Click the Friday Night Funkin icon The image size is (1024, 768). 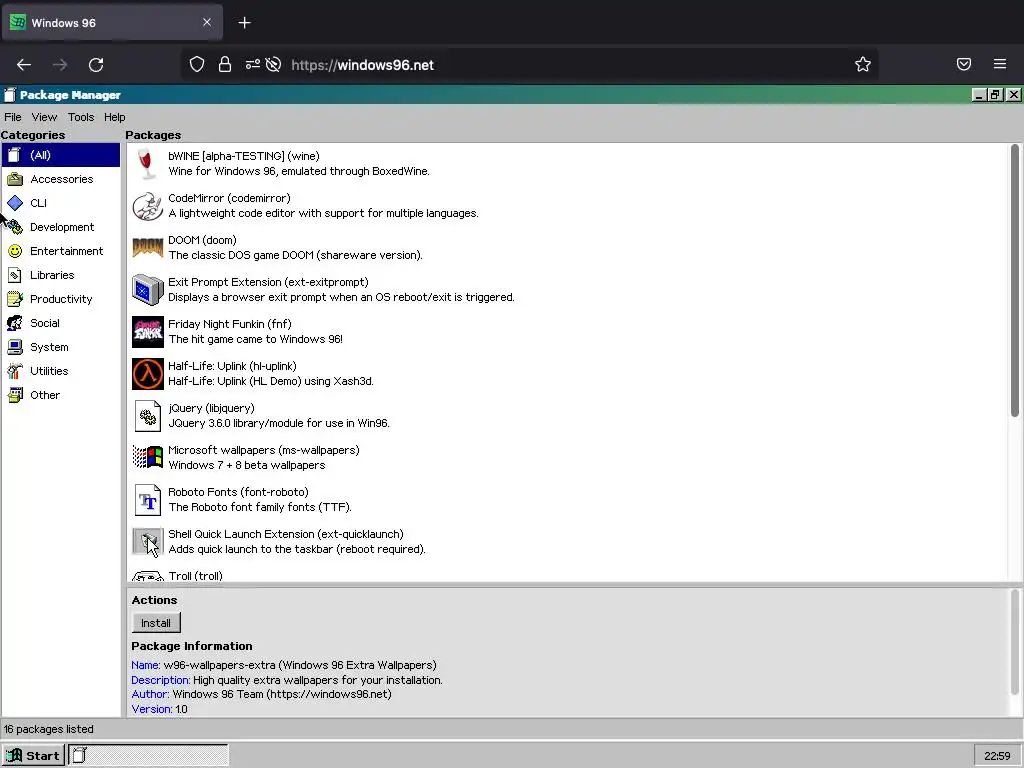[x=148, y=332]
